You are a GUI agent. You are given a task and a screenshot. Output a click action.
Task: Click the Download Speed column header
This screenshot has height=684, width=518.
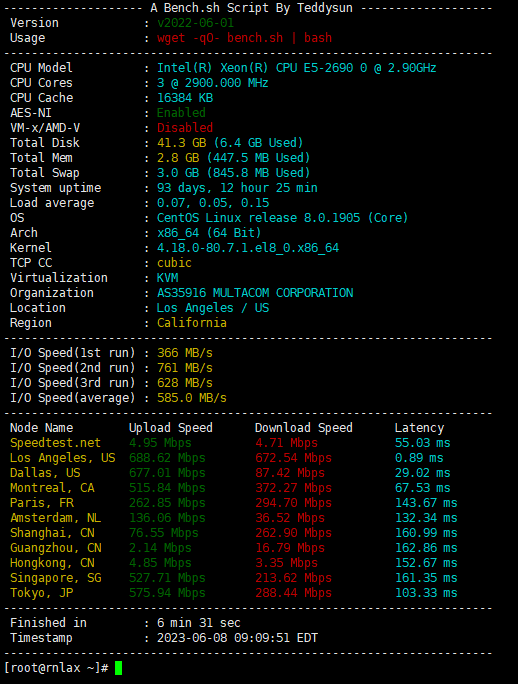pyautogui.click(x=304, y=428)
